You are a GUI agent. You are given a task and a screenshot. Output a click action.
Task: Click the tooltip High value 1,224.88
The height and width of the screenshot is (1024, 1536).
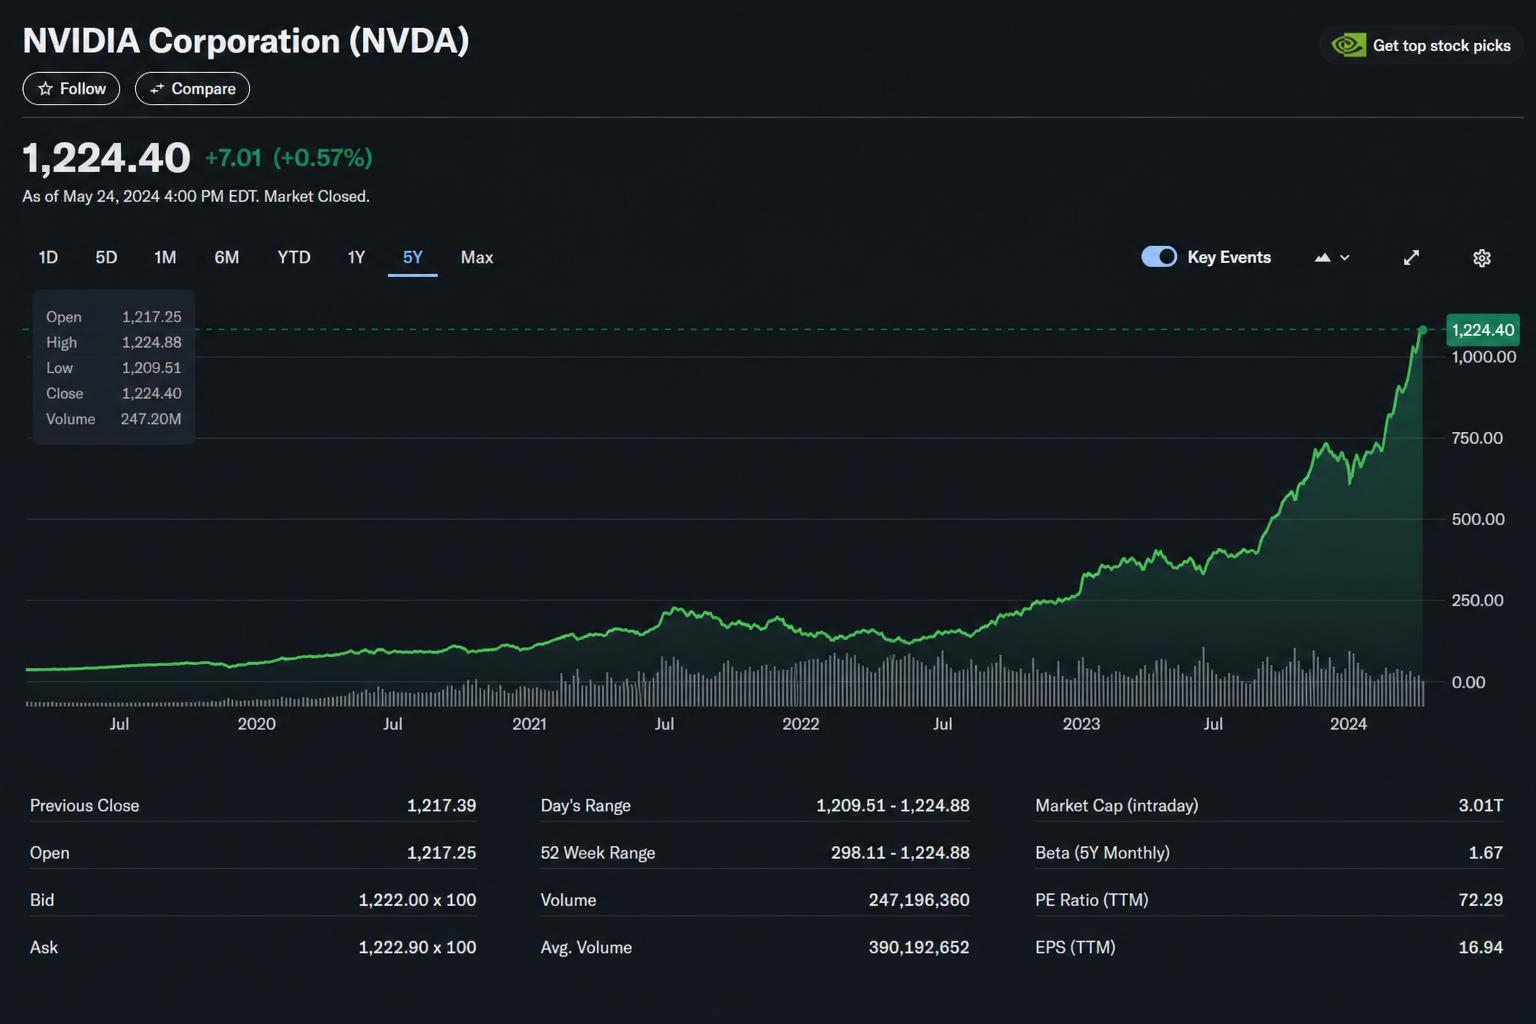[152, 342]
